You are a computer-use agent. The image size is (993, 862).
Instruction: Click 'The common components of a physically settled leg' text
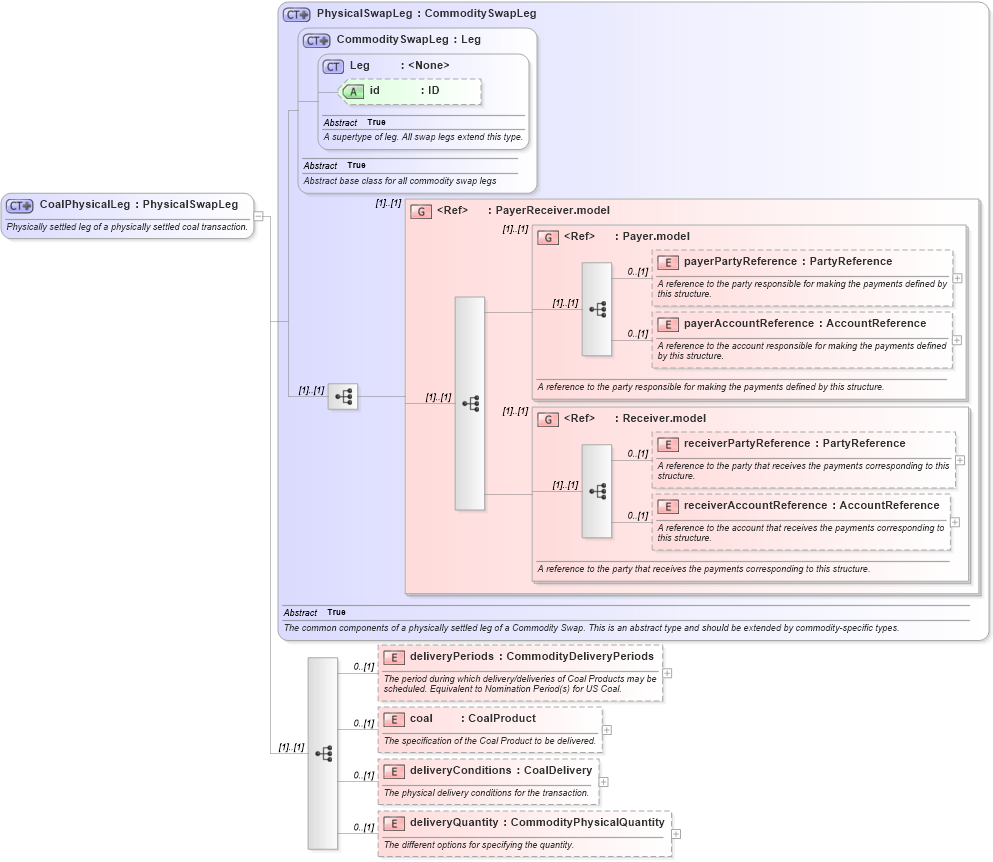coord(591,628)
